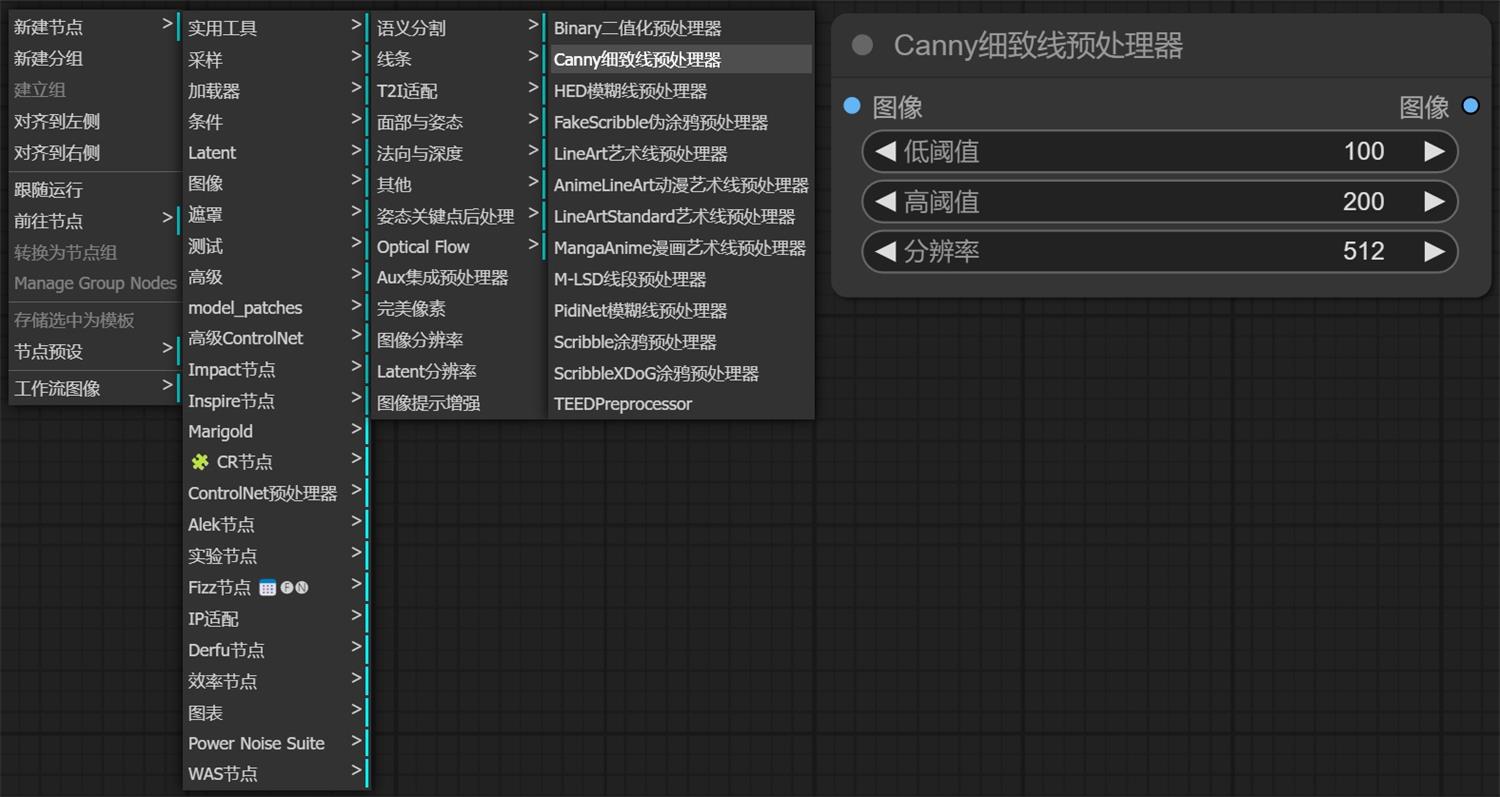This screenshot has width=1500, height=797.
Task: Open the Latent node category
Action: click(274, 153)
